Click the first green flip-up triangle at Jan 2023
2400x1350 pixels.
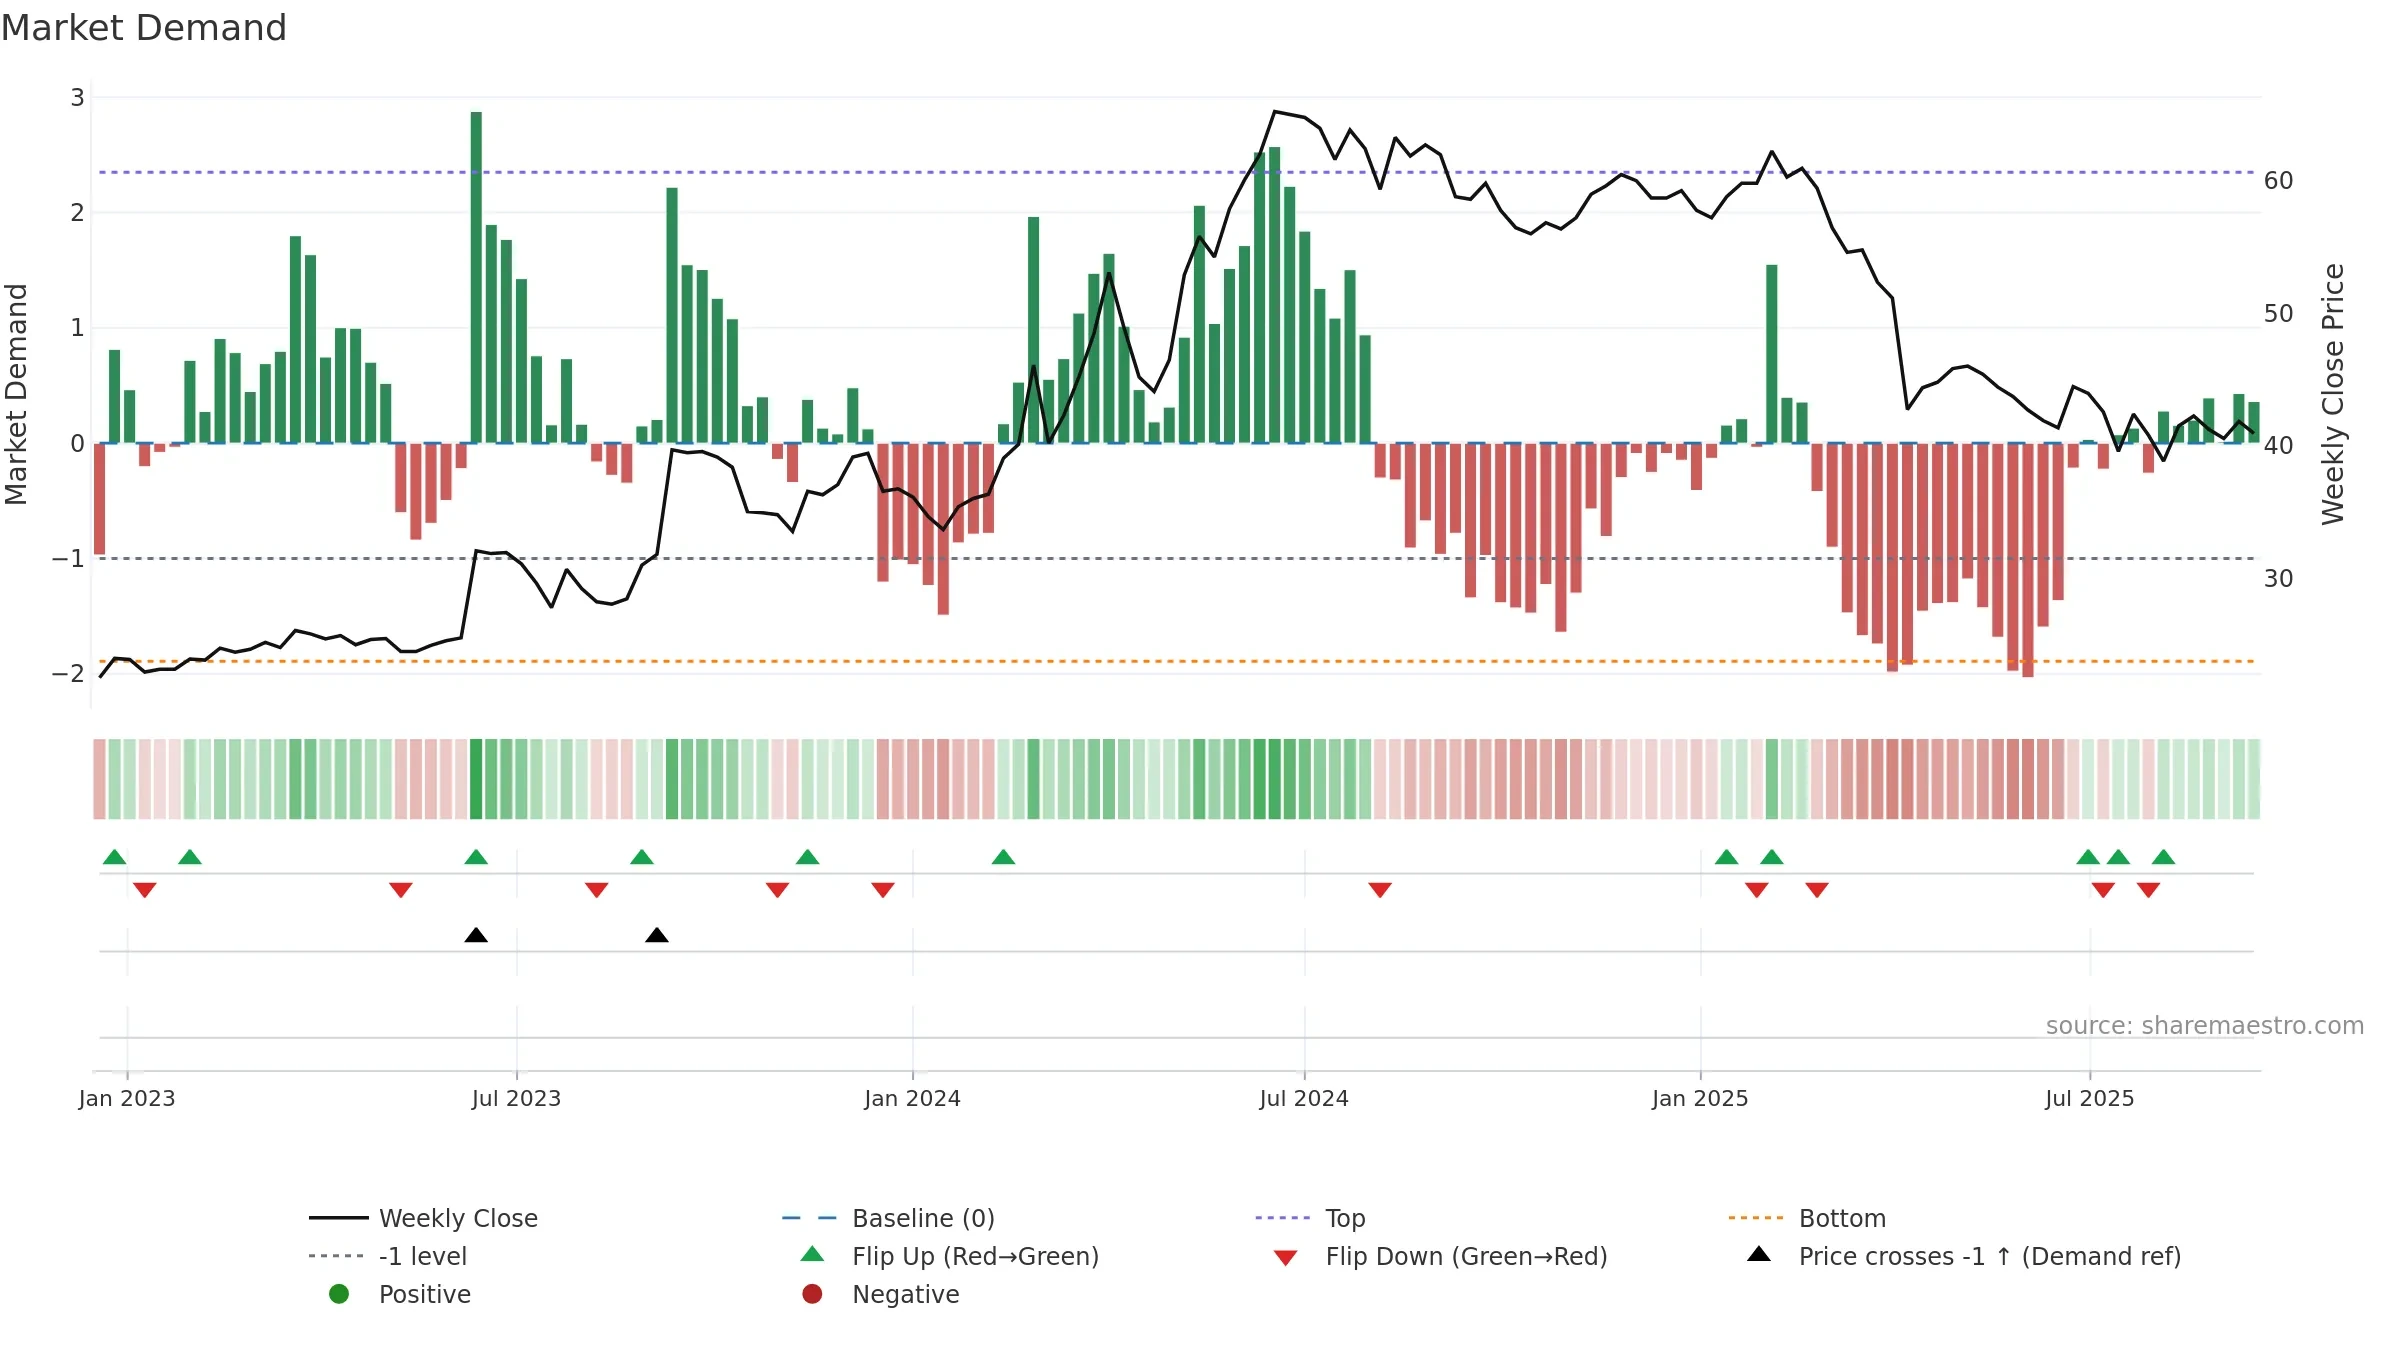pyautogui.click(x=115, y=857)
